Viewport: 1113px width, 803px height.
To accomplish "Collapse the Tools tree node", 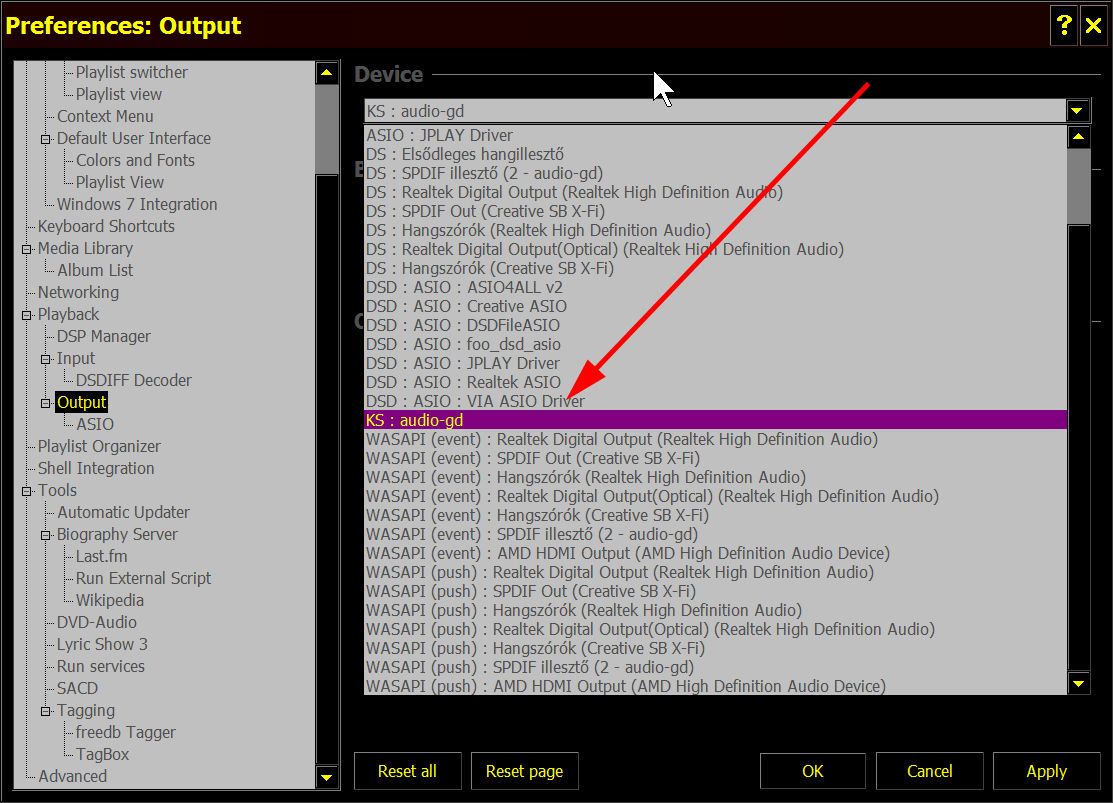I will click(x=26, y=491).
